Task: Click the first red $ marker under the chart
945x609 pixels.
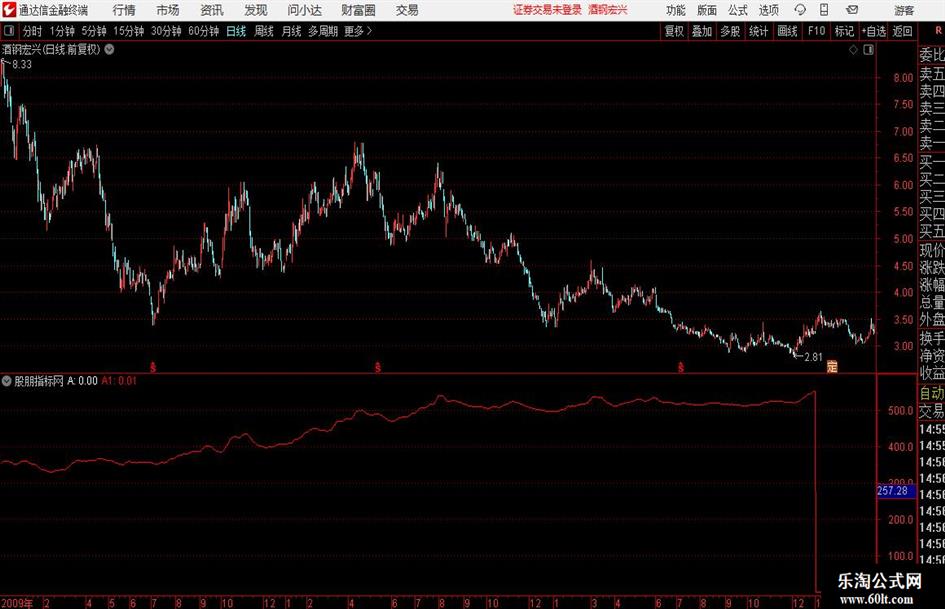Action: point(153,366)
